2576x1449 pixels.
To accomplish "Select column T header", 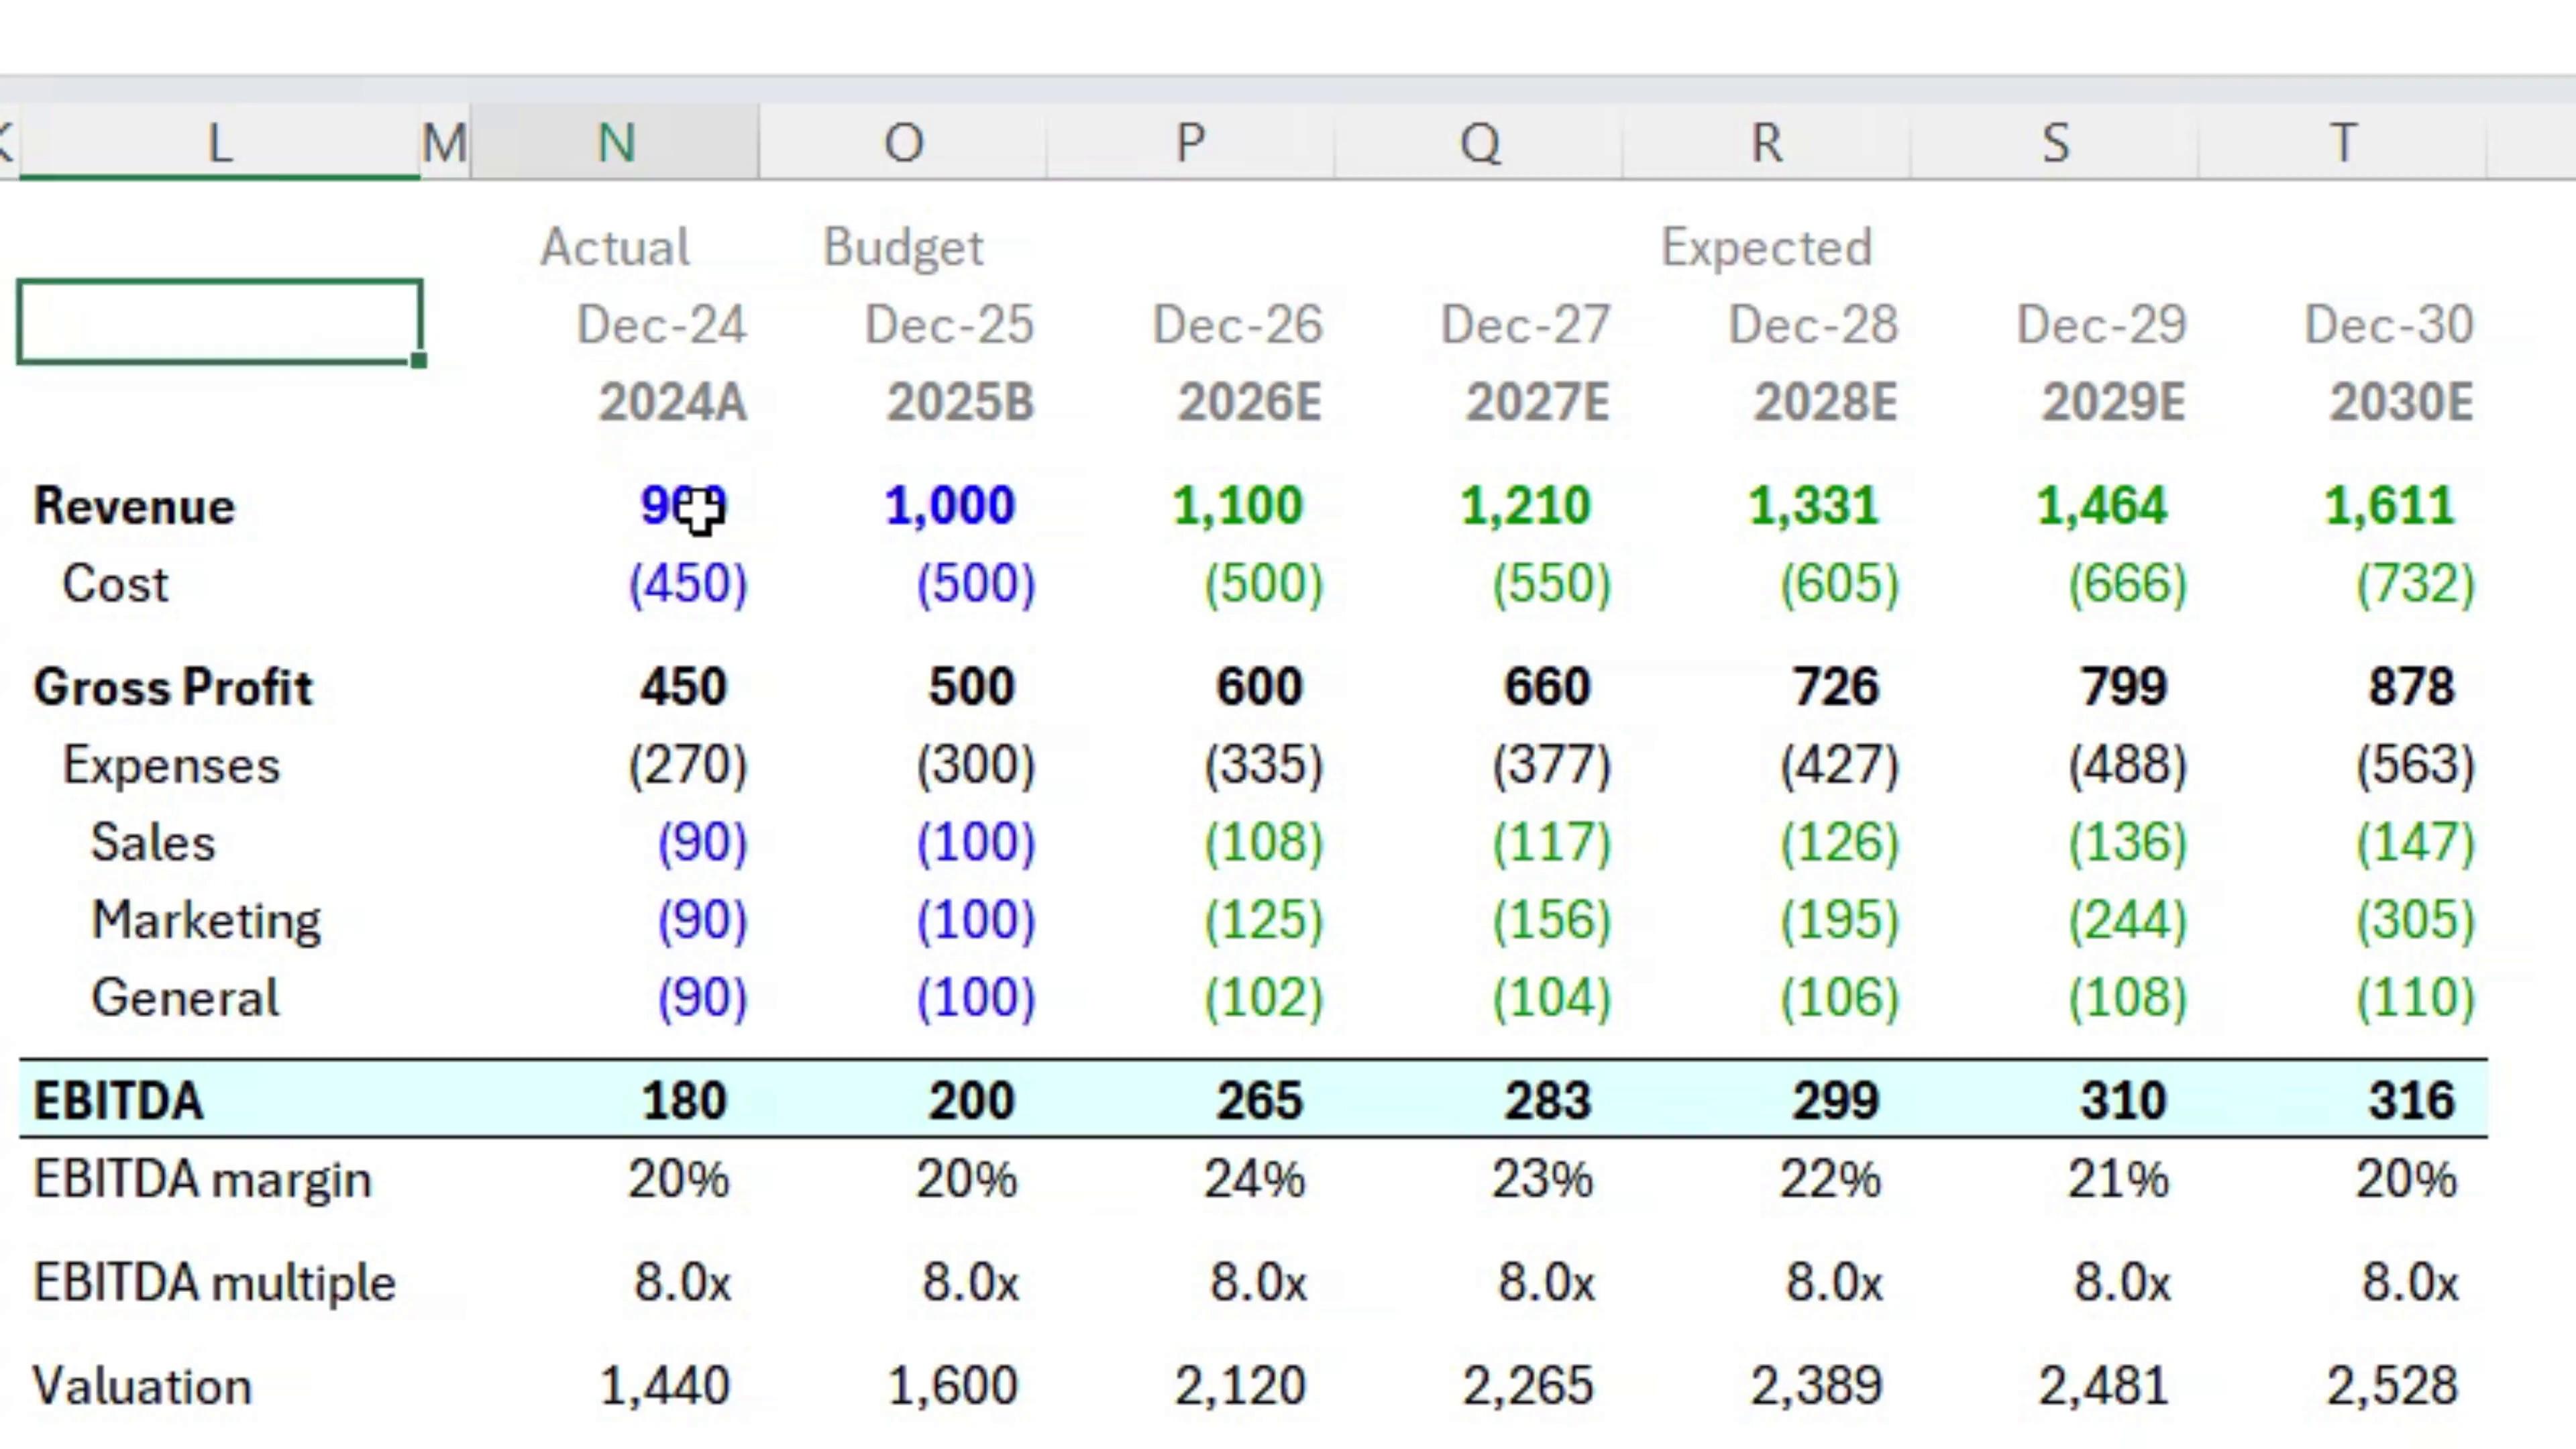I will 2342,143.
